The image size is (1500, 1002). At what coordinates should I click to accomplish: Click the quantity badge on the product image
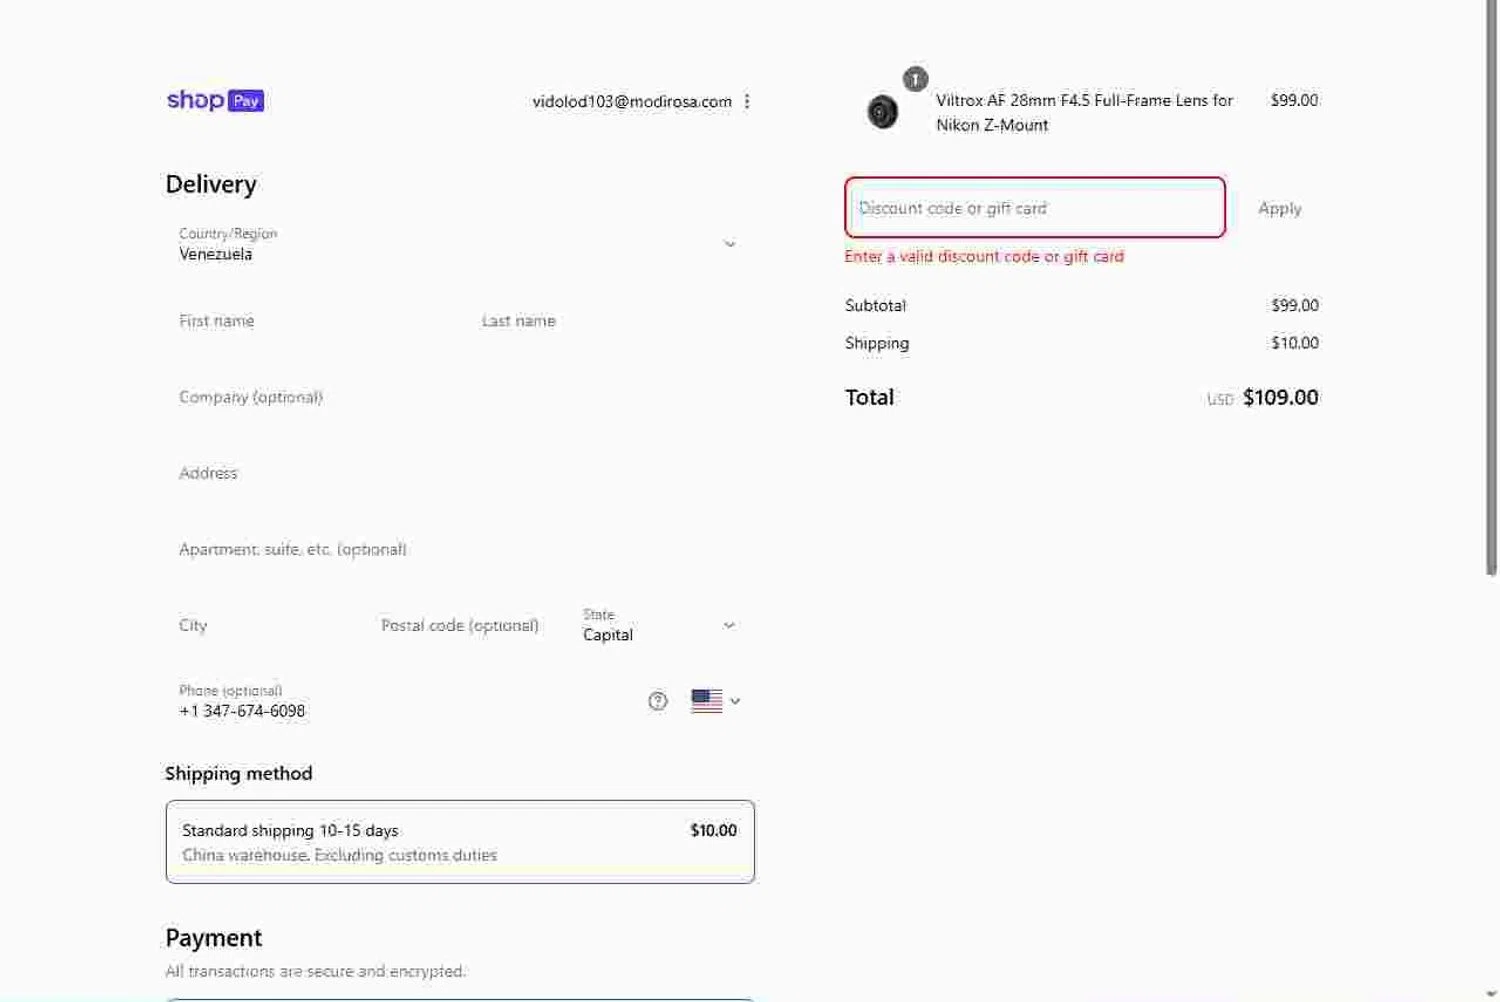click(915, 79)
